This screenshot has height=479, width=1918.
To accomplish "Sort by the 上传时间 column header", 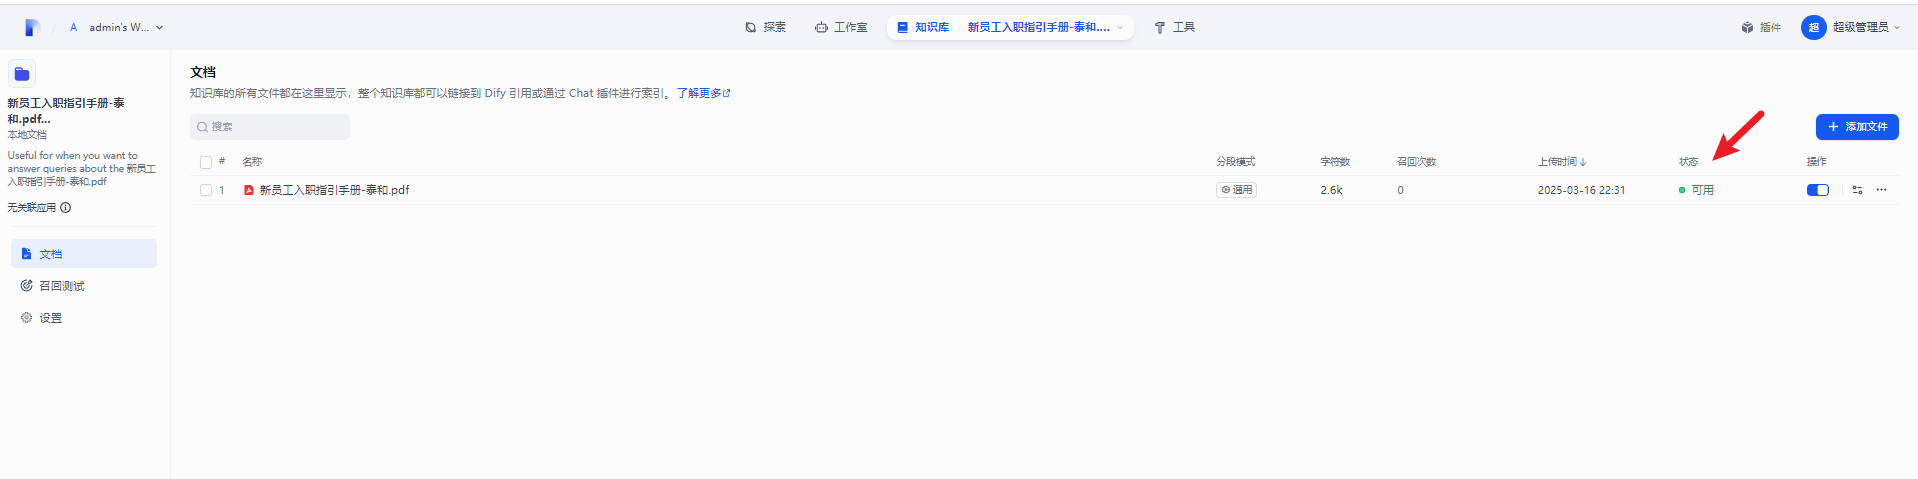I will coord(1562,162).
